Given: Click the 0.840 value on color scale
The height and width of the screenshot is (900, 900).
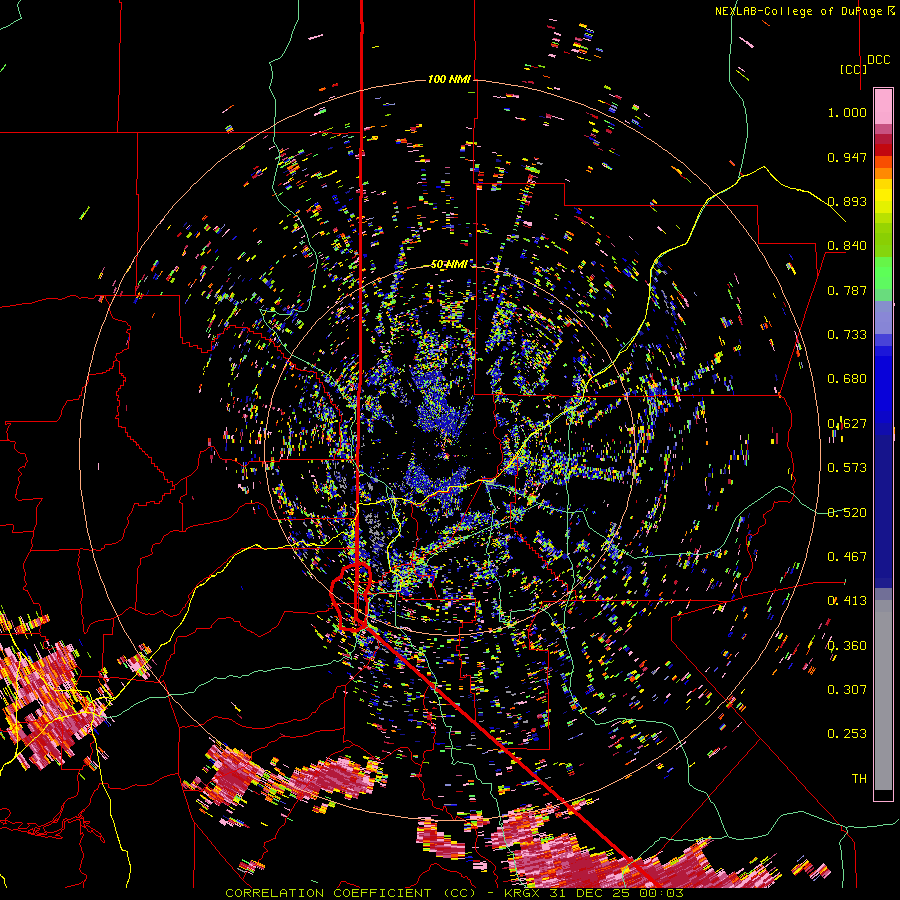Looking at the screenshot, I should [x=847, y=246].
